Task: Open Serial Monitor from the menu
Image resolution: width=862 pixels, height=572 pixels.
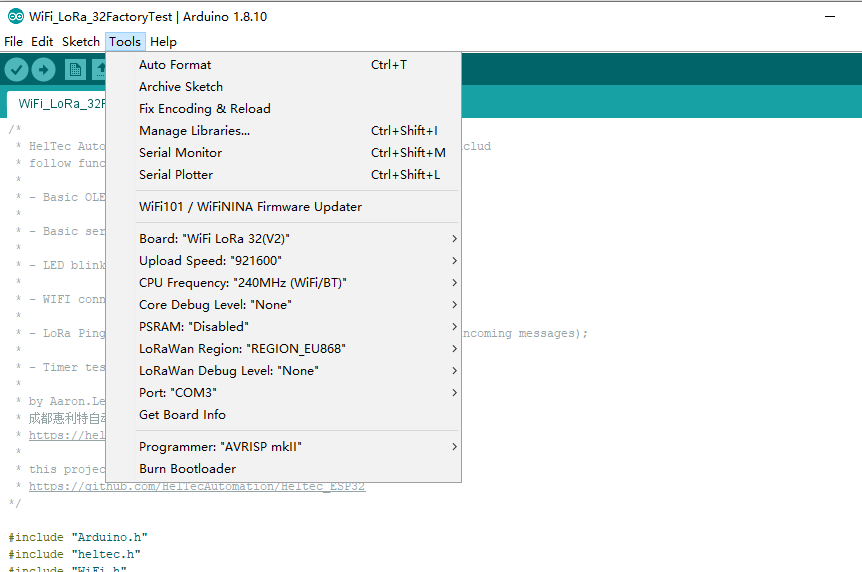Action: tap(180, 153)
